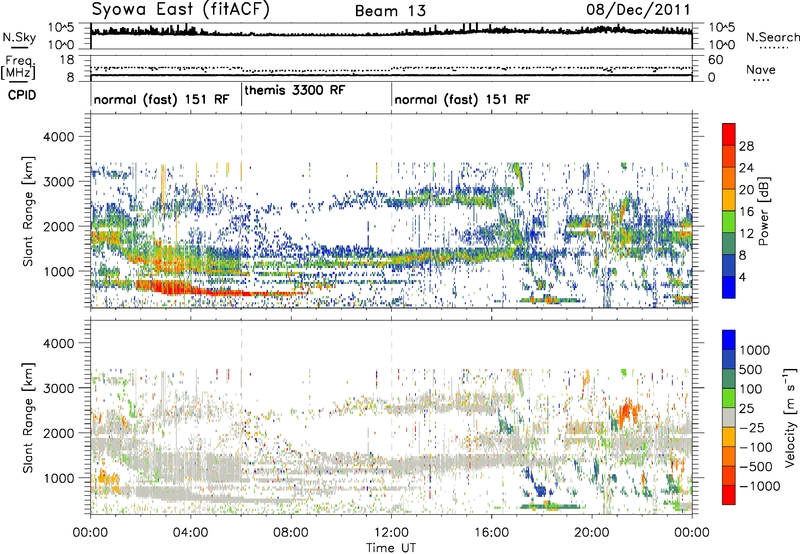
Task: Click the '-1000' label on Velocity scale
Action: tap(759, 486)
